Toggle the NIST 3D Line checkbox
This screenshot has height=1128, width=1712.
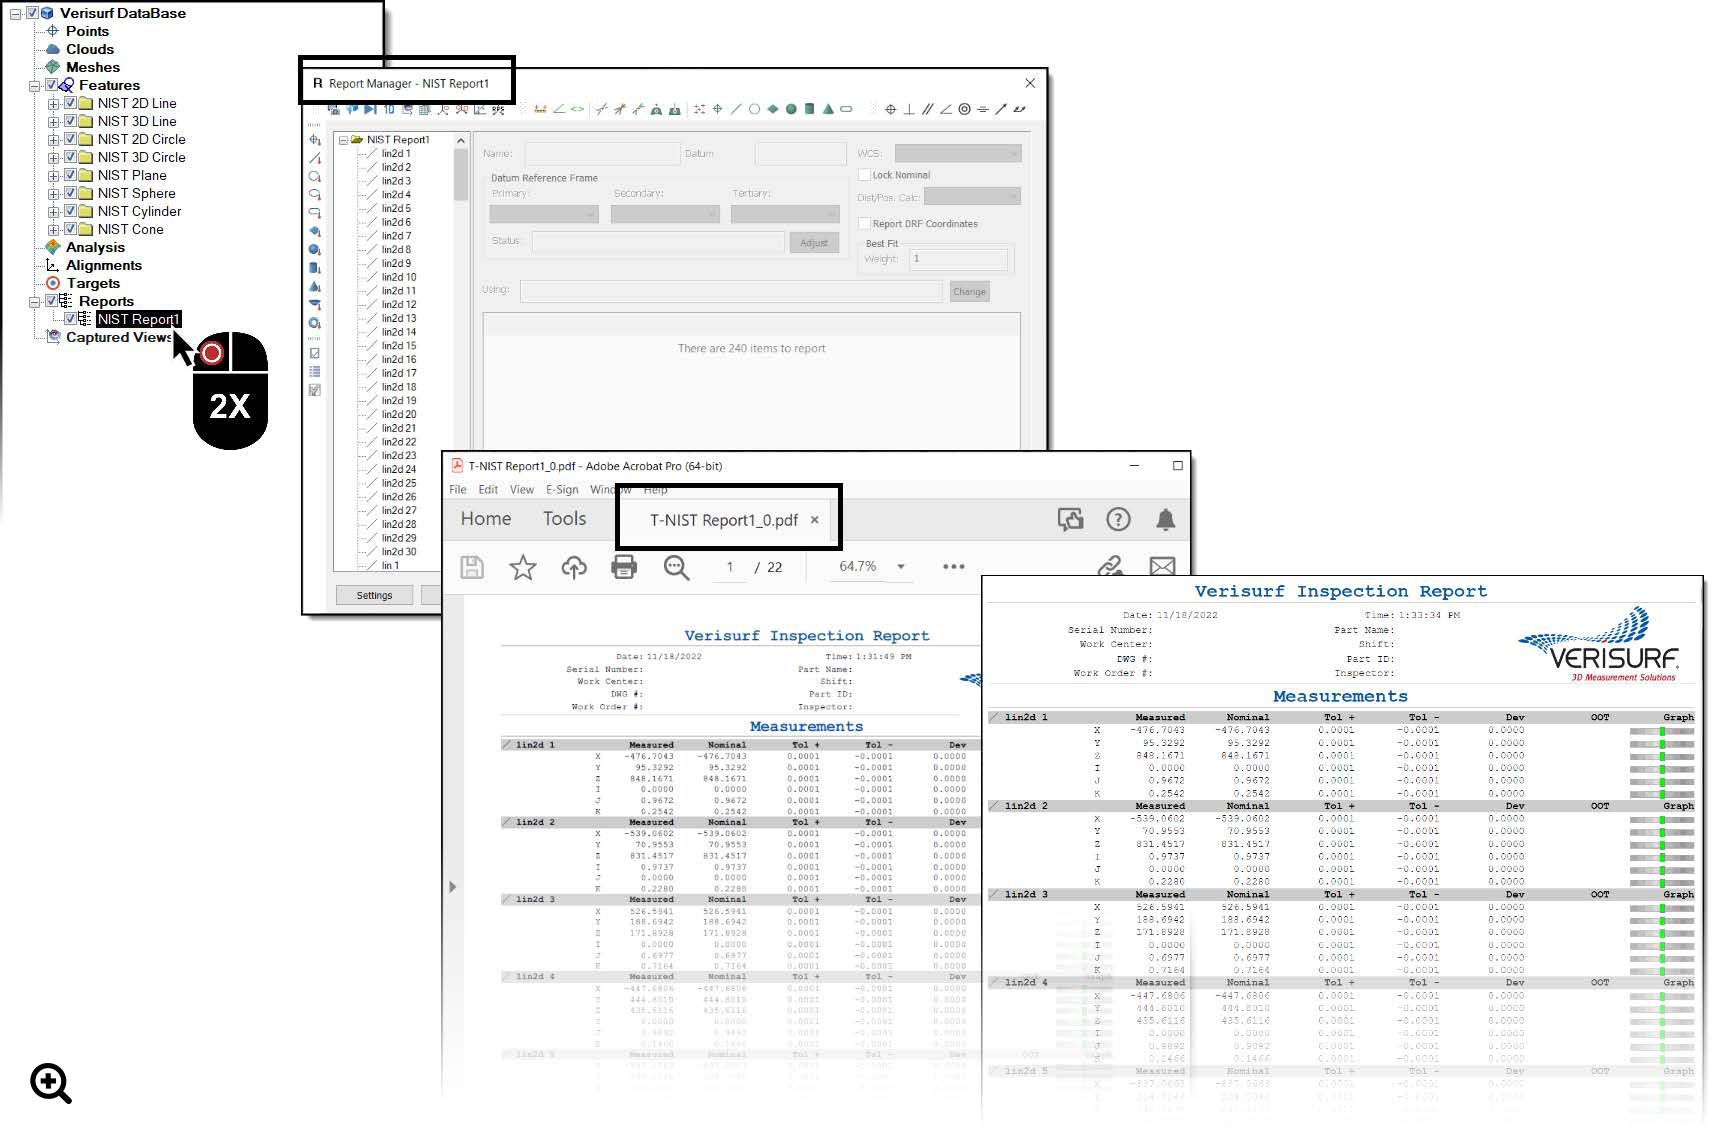coord(70,121)
